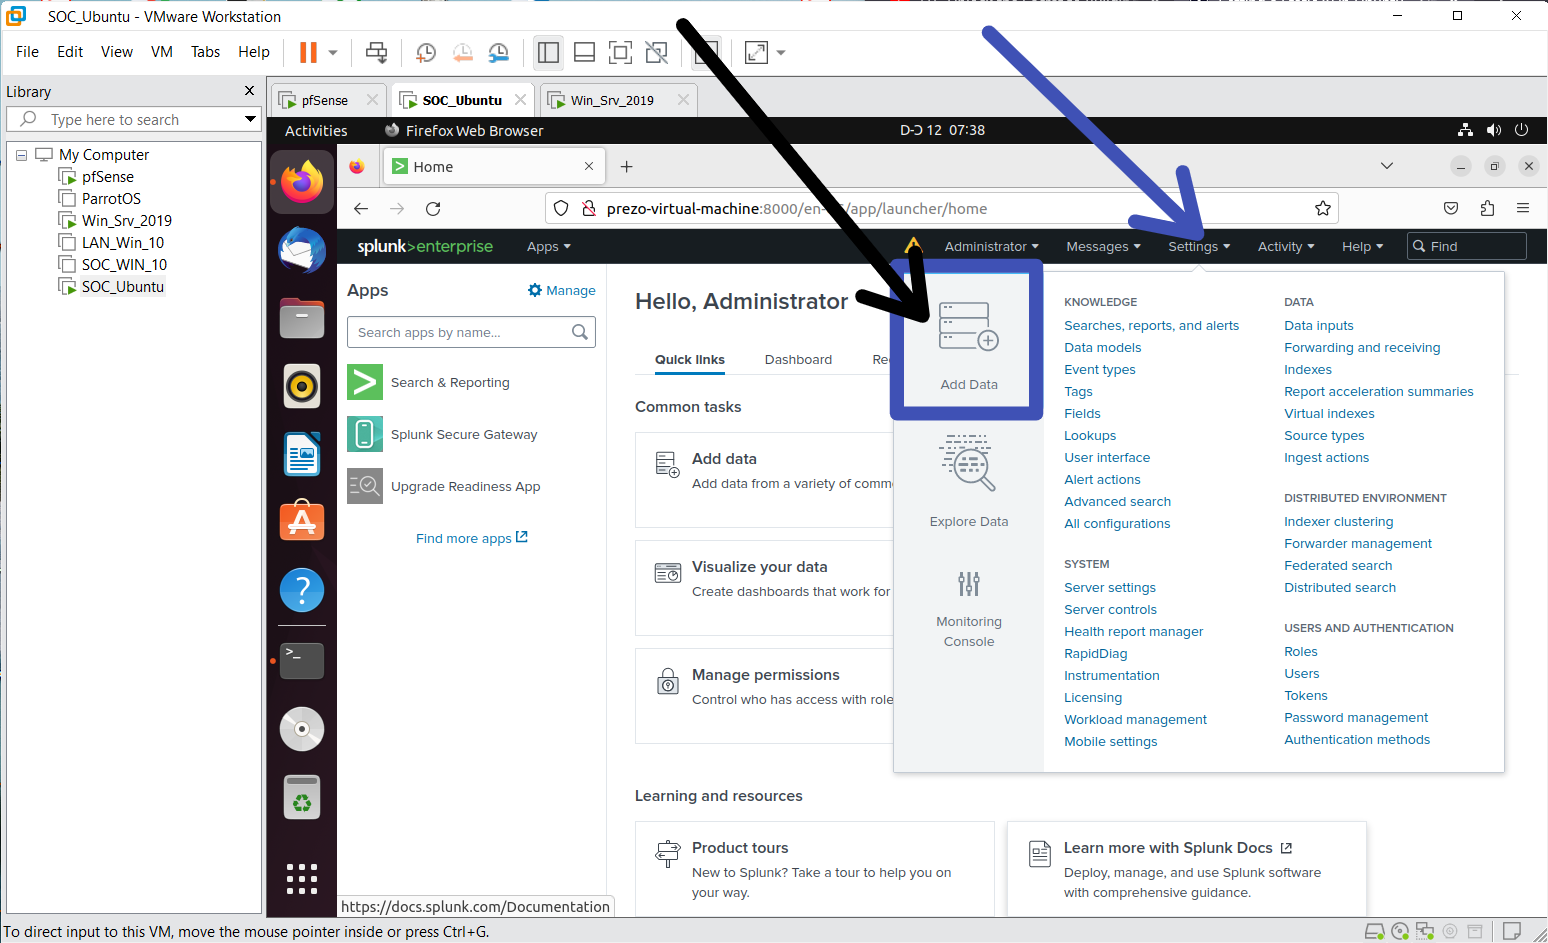Open VMware pause options dropdown arrow
1548x943 pixels.
pos(333,52)
